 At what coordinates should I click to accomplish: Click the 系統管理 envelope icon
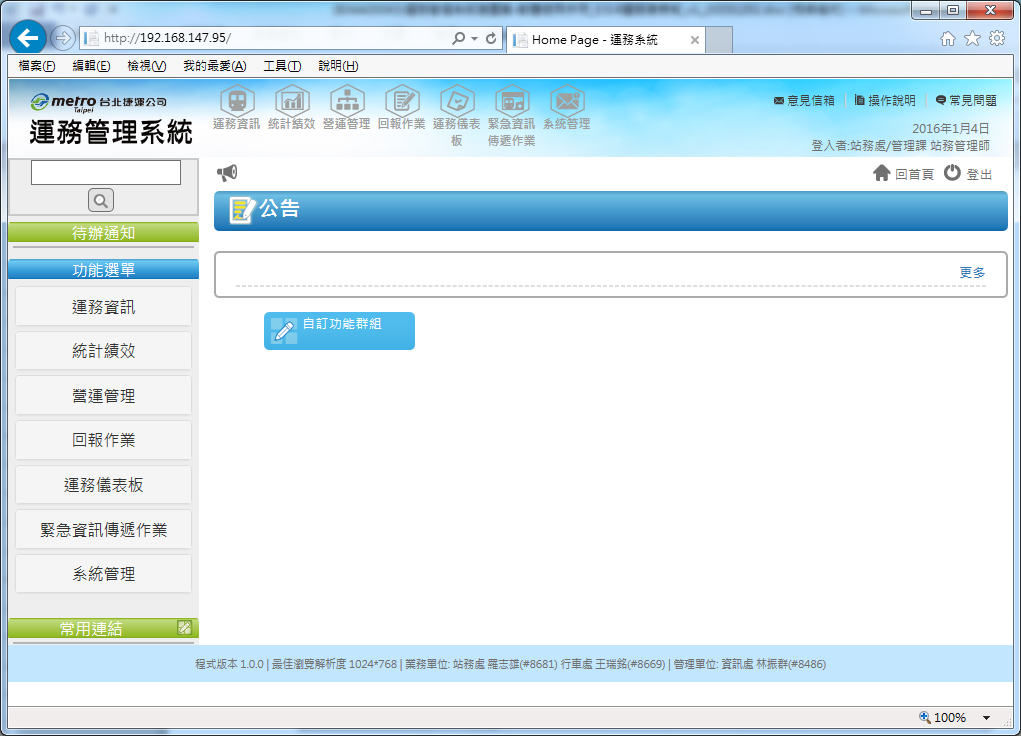(567, 101)
